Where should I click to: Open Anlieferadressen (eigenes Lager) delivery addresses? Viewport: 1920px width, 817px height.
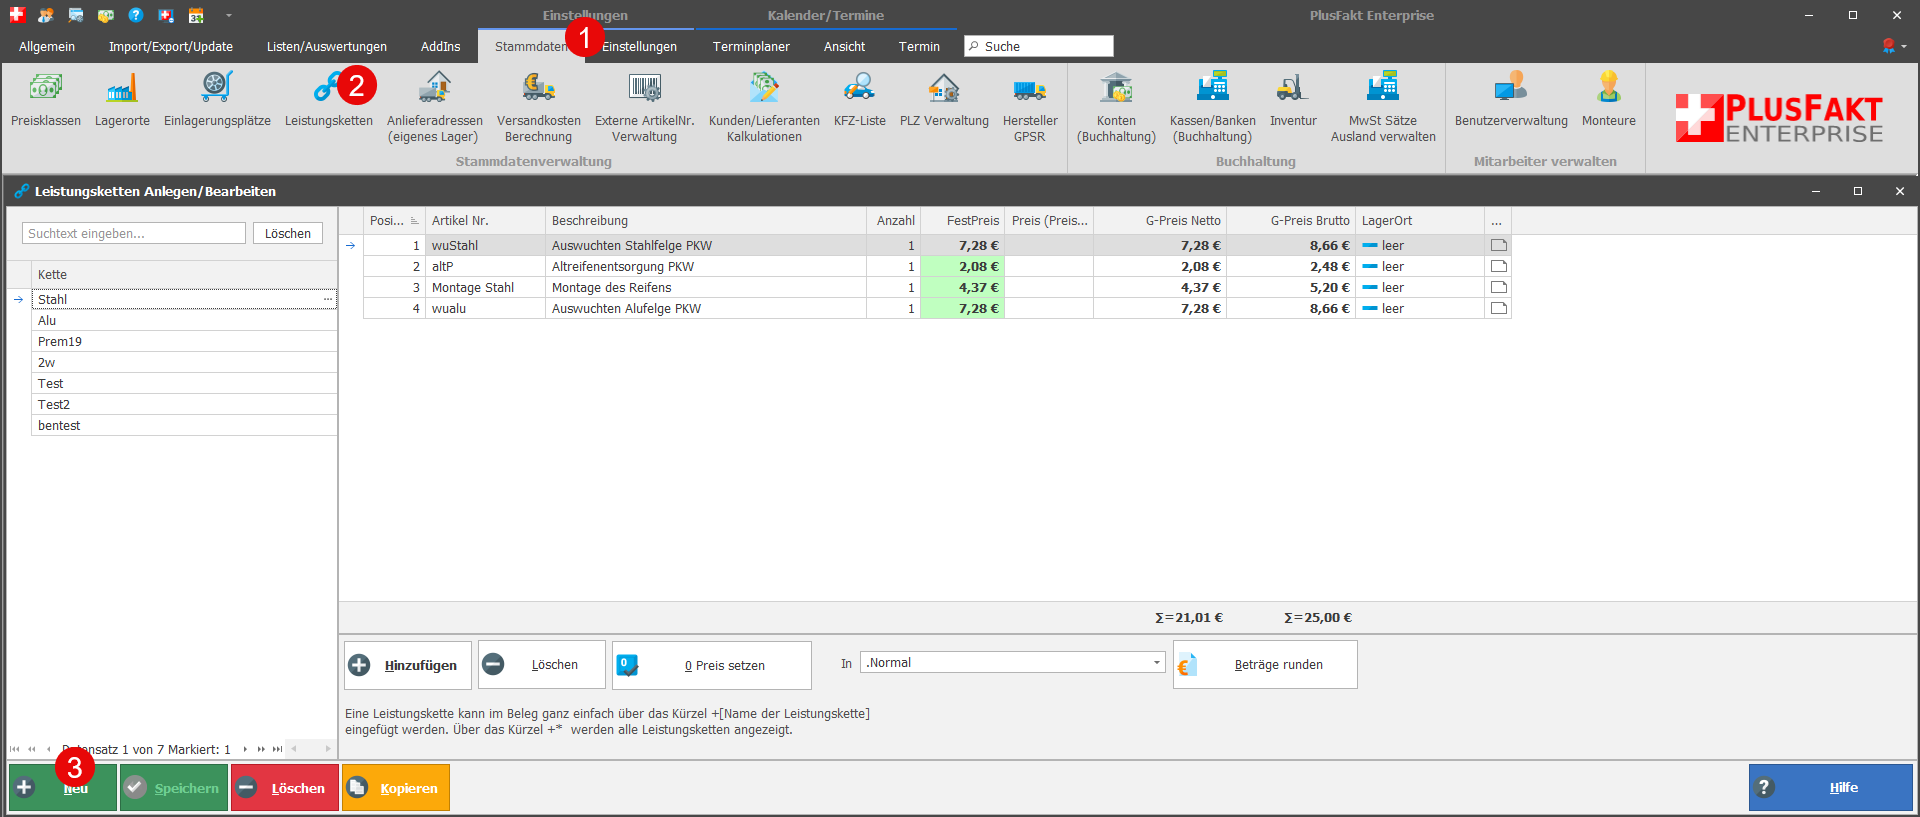[434, 107]
